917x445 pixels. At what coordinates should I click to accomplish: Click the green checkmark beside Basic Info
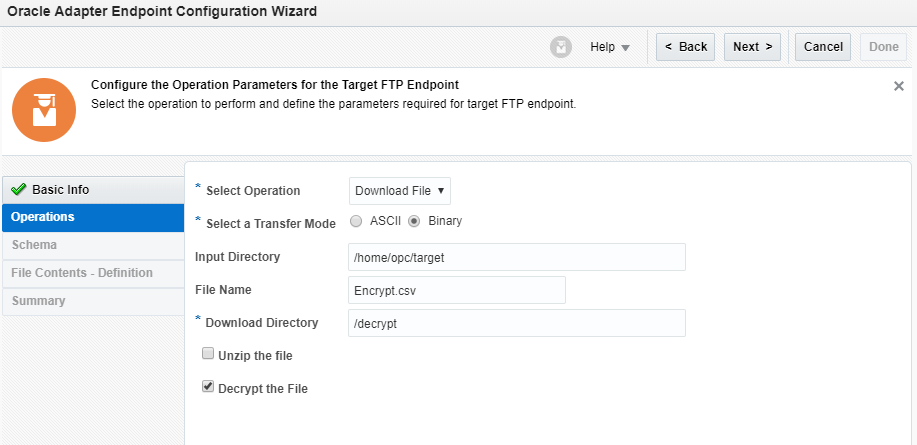point(18,190)
